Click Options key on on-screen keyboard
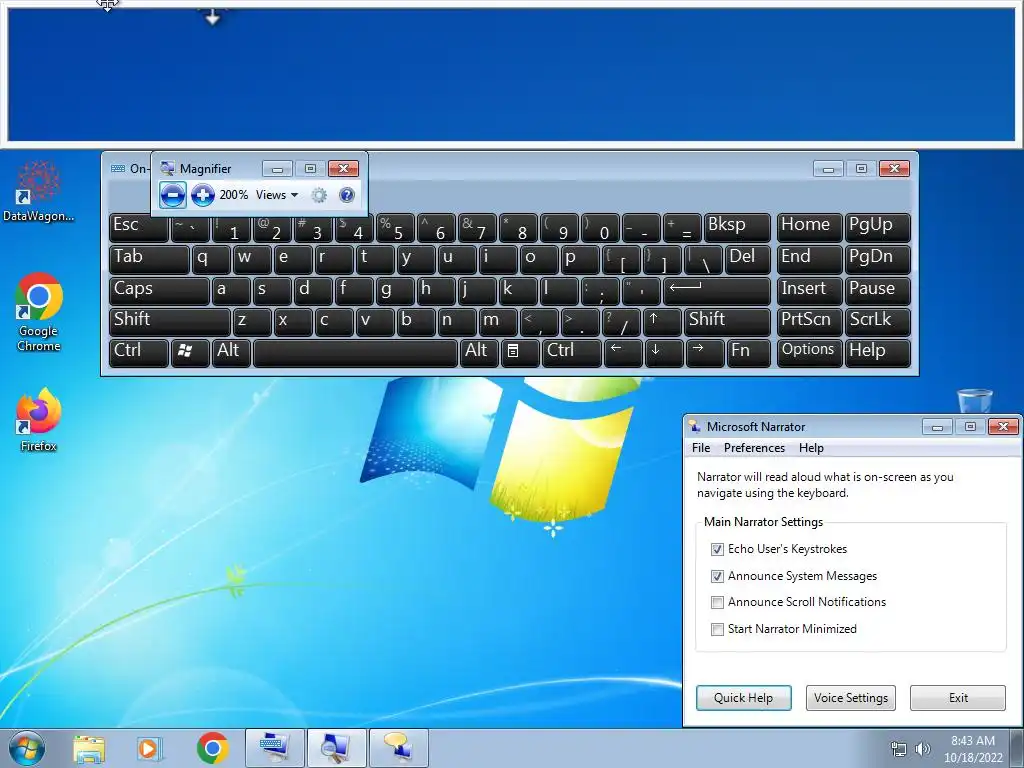Image resolution: width=1024 pixels, height=768 pixels. pos(809,353)
